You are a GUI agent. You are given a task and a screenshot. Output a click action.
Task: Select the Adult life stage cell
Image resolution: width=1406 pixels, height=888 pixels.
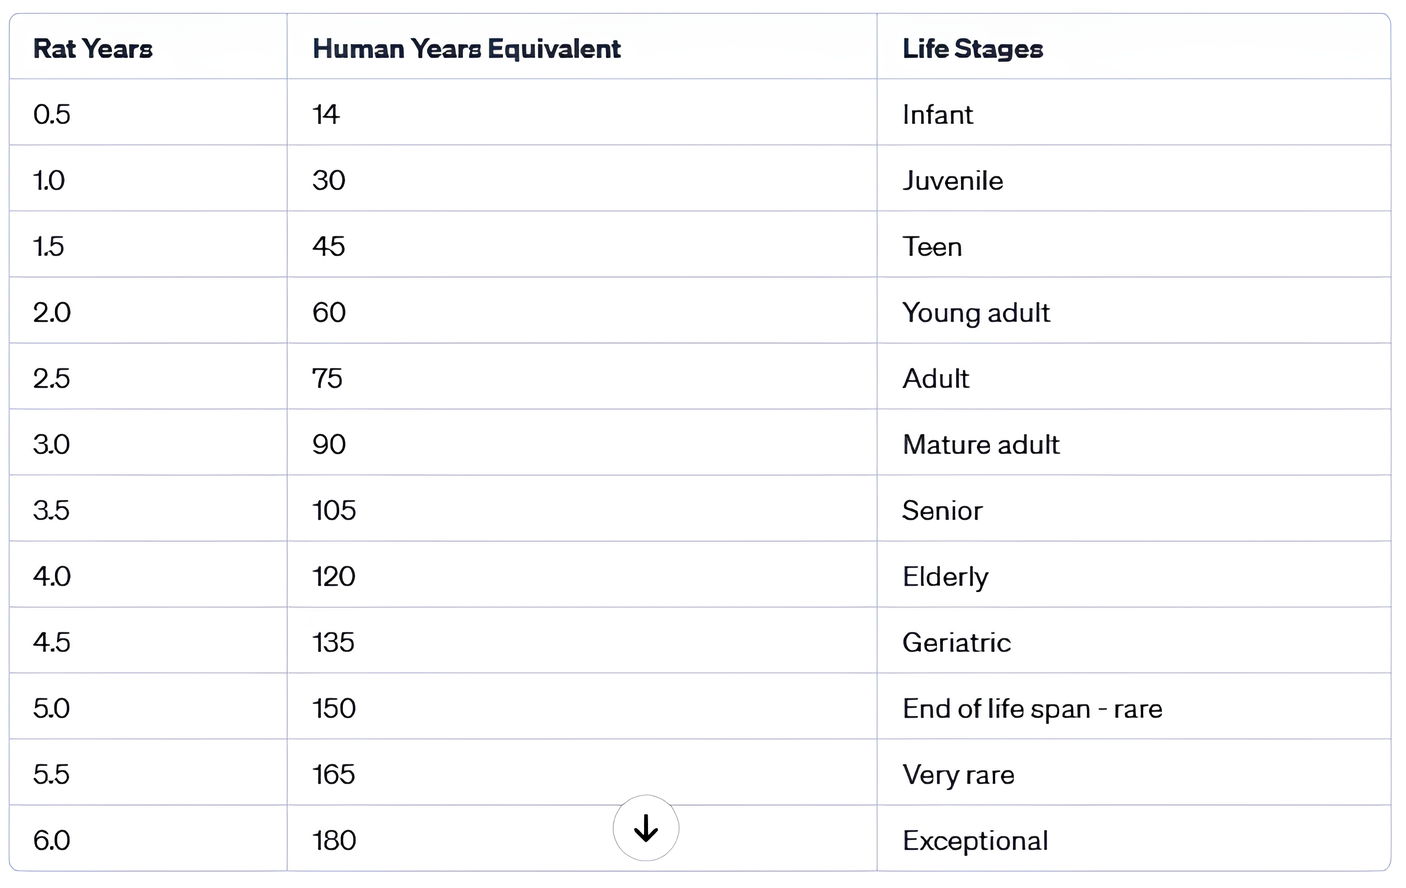[935, 378]
